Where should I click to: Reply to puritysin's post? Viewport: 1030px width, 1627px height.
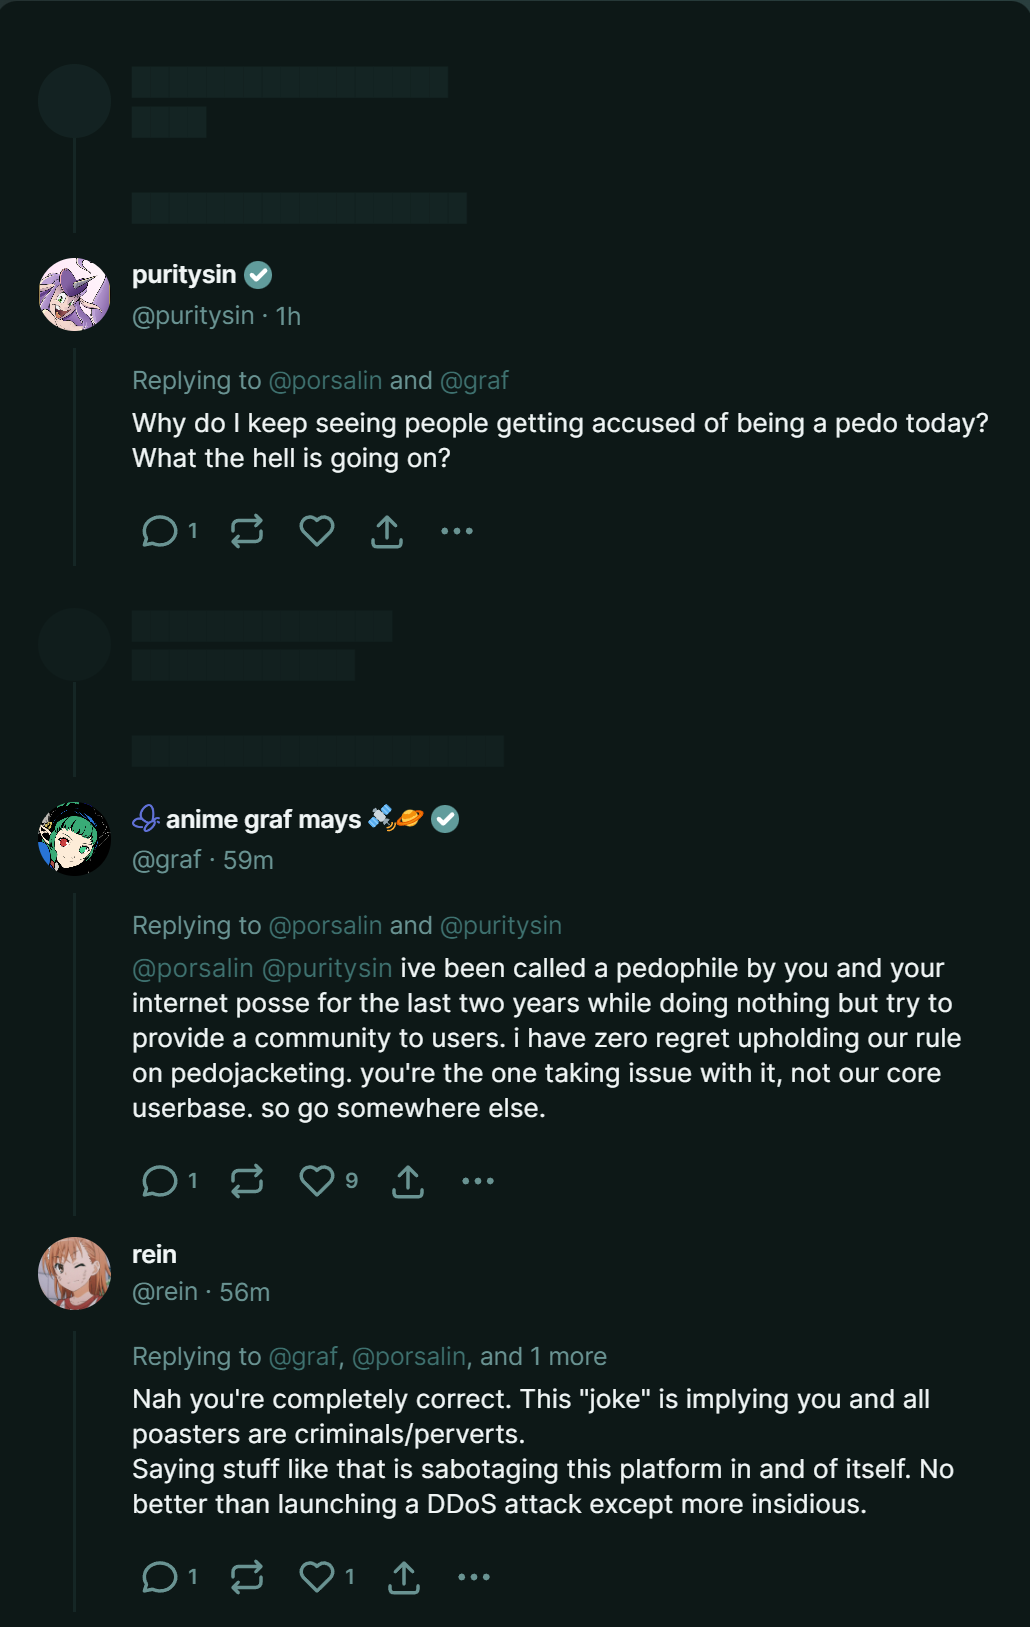pos(160,531)
